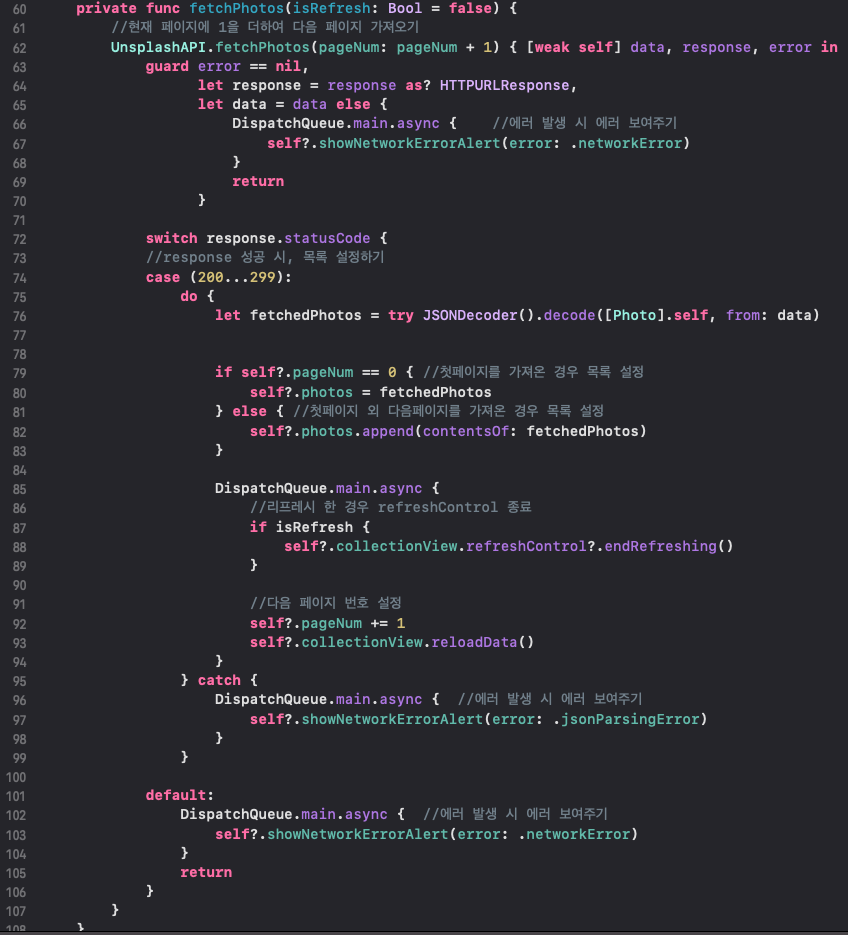Click the 'guard' keyword on line 63
The height and width of the screenshot is (935, 848).
coord(167,66)
